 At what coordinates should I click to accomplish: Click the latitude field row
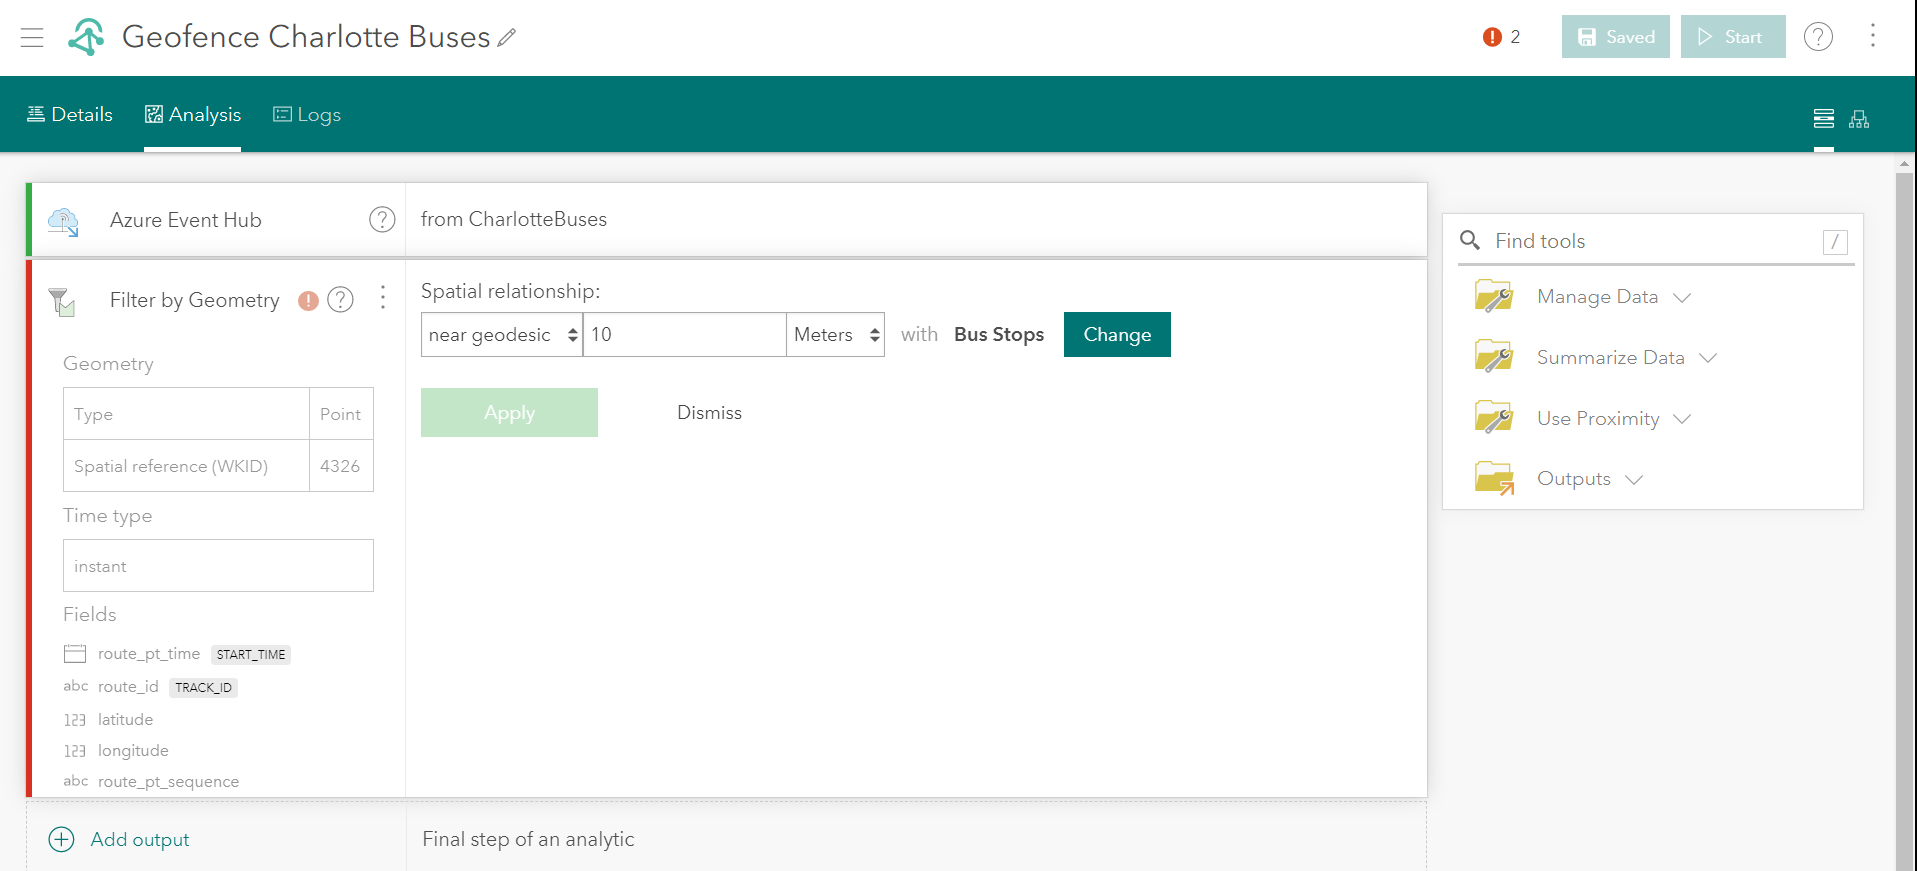108,720
